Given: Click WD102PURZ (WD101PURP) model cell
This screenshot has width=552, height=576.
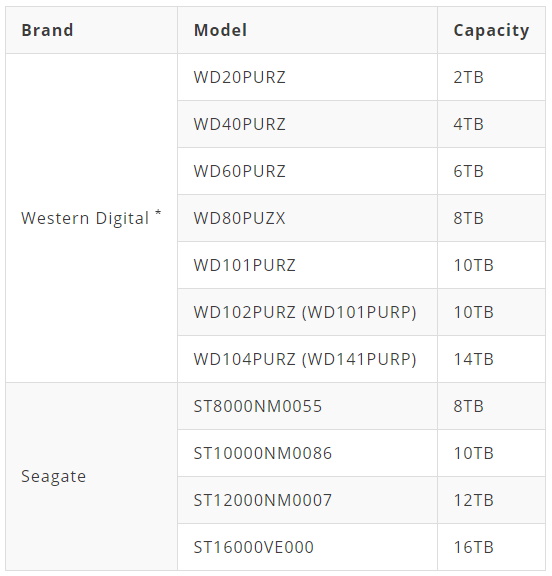Looking at the screenshot, I should tap(307, 312).
